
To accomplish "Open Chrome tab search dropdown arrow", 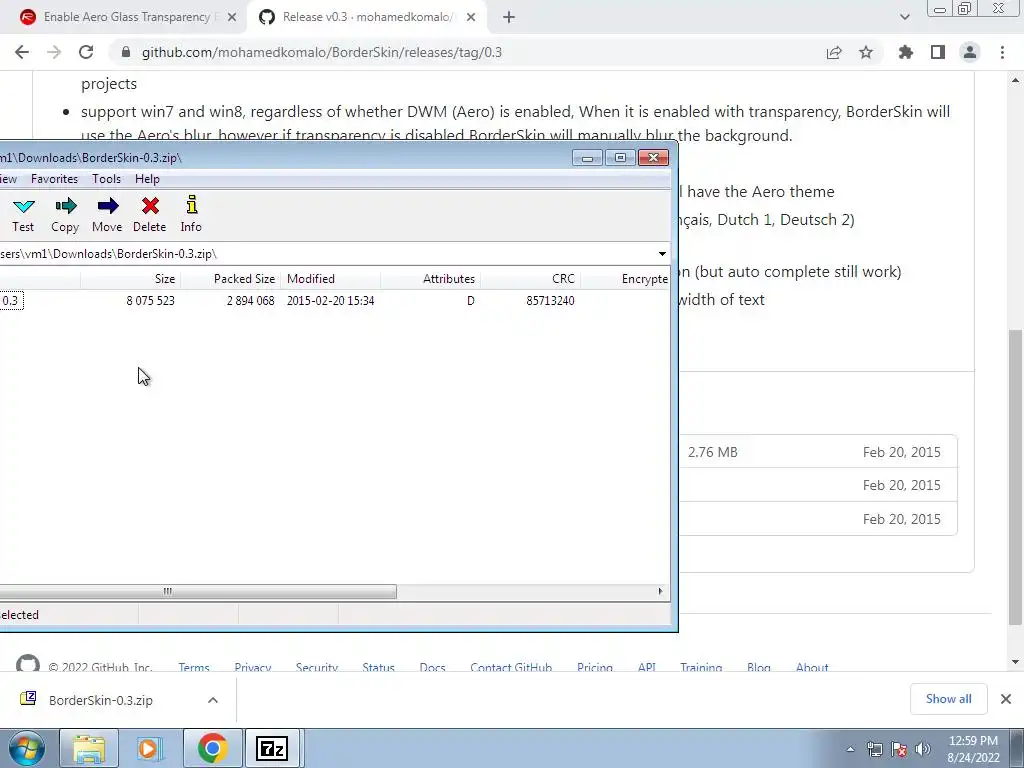I will coord(904,18).
